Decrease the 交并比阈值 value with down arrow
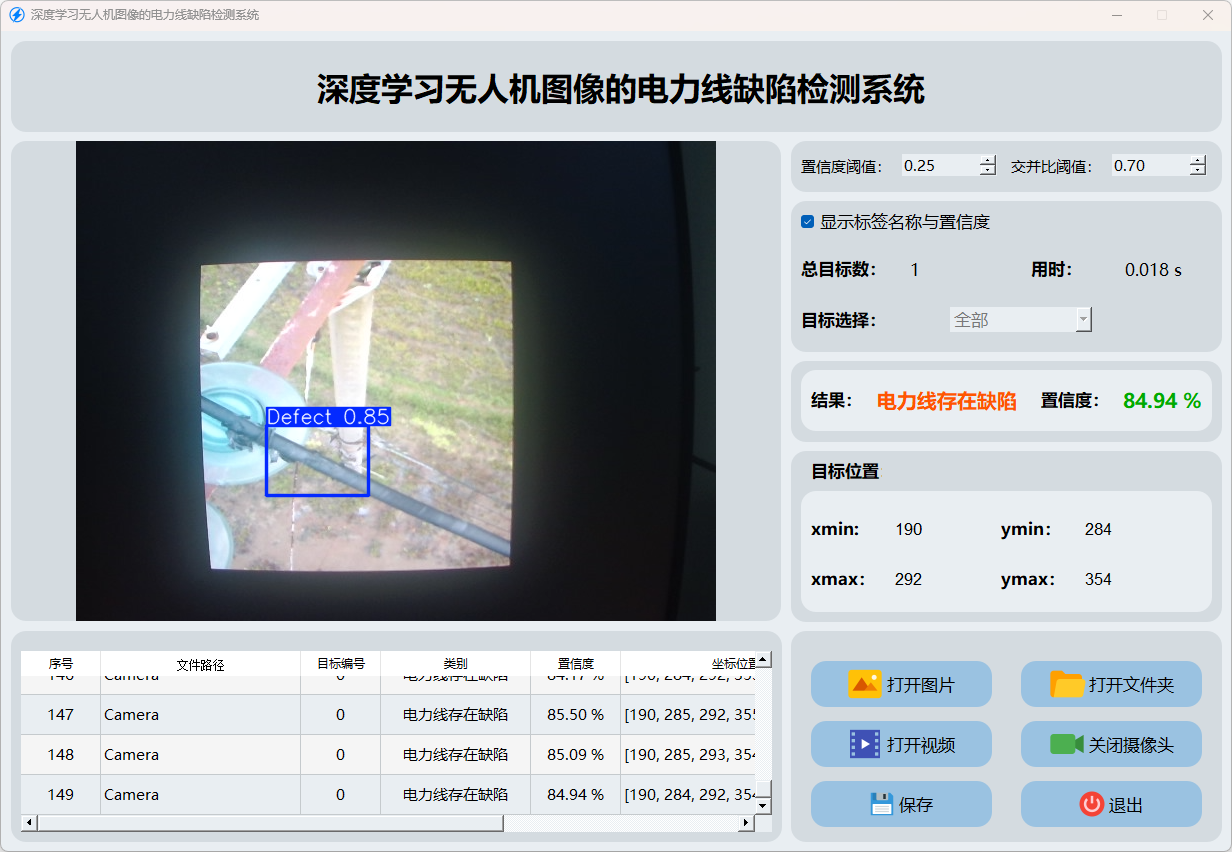Image resolution: width=1232 pixels, height=852 pixels. click(x=1198, y=171)
